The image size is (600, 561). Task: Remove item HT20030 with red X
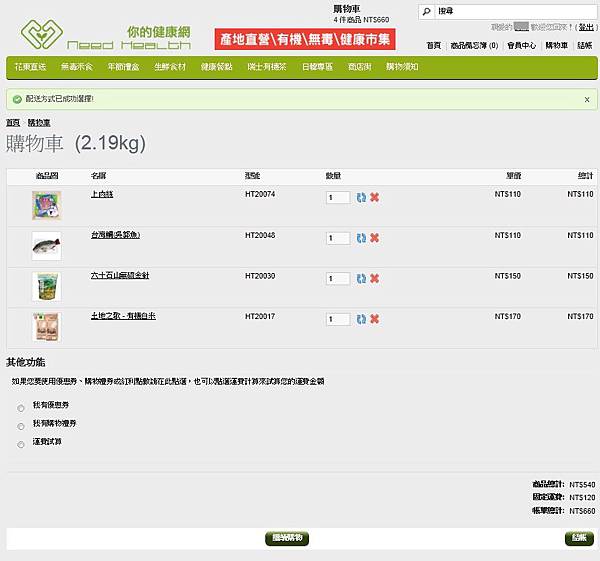[x=375, y=279]
